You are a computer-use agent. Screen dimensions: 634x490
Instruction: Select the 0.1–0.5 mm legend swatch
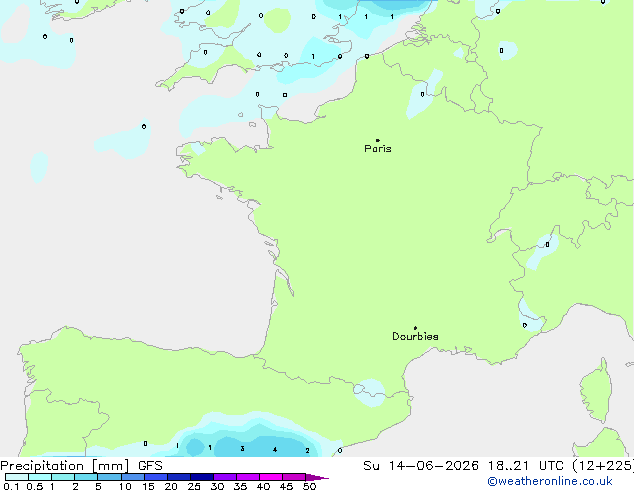(17, 477)
